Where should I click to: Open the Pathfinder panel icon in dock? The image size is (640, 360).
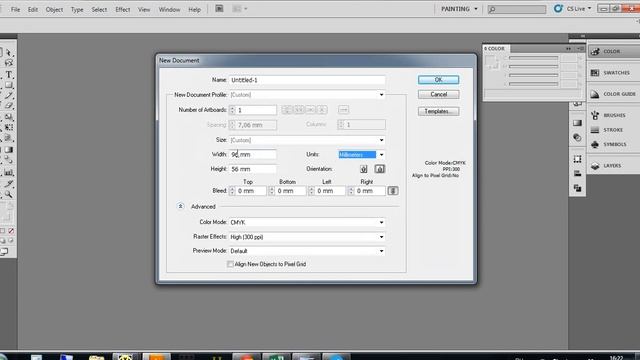click(577, 188)
